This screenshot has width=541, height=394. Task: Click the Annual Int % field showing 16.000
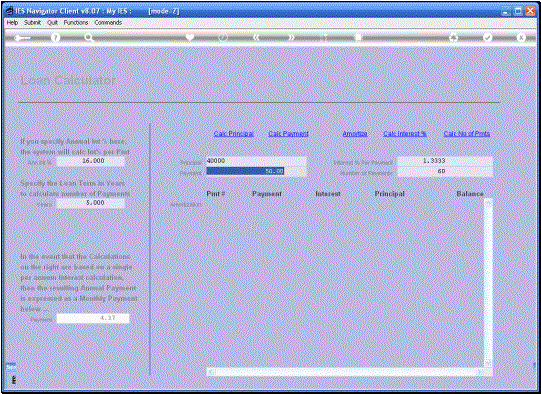click(x=90, y=161)
